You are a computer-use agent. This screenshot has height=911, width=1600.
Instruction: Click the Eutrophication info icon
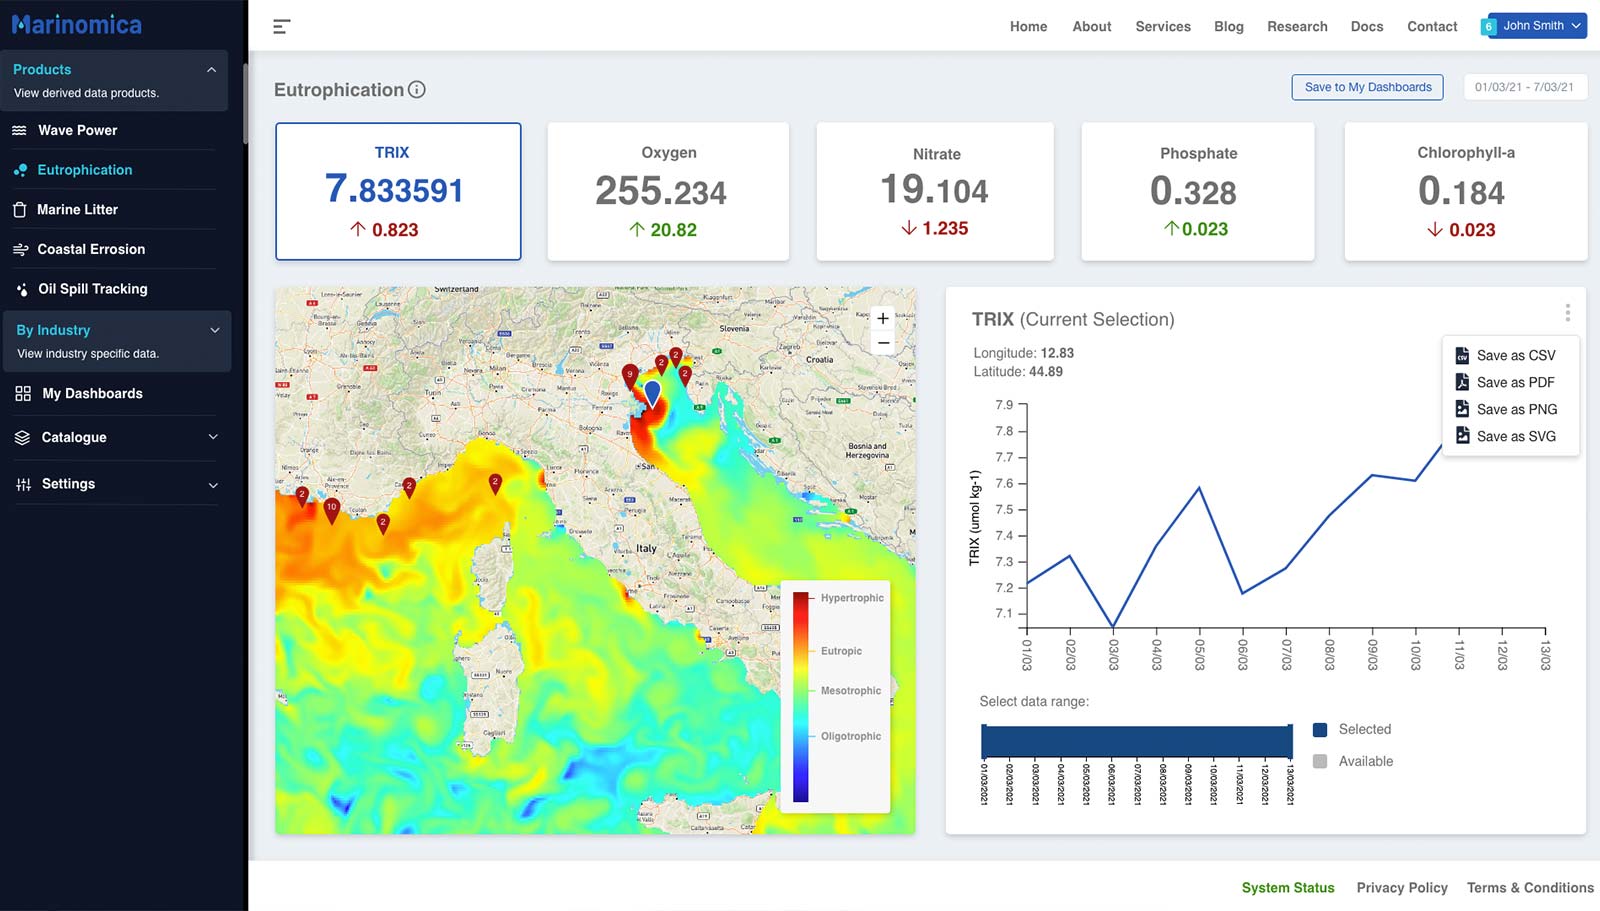(417, 90)
